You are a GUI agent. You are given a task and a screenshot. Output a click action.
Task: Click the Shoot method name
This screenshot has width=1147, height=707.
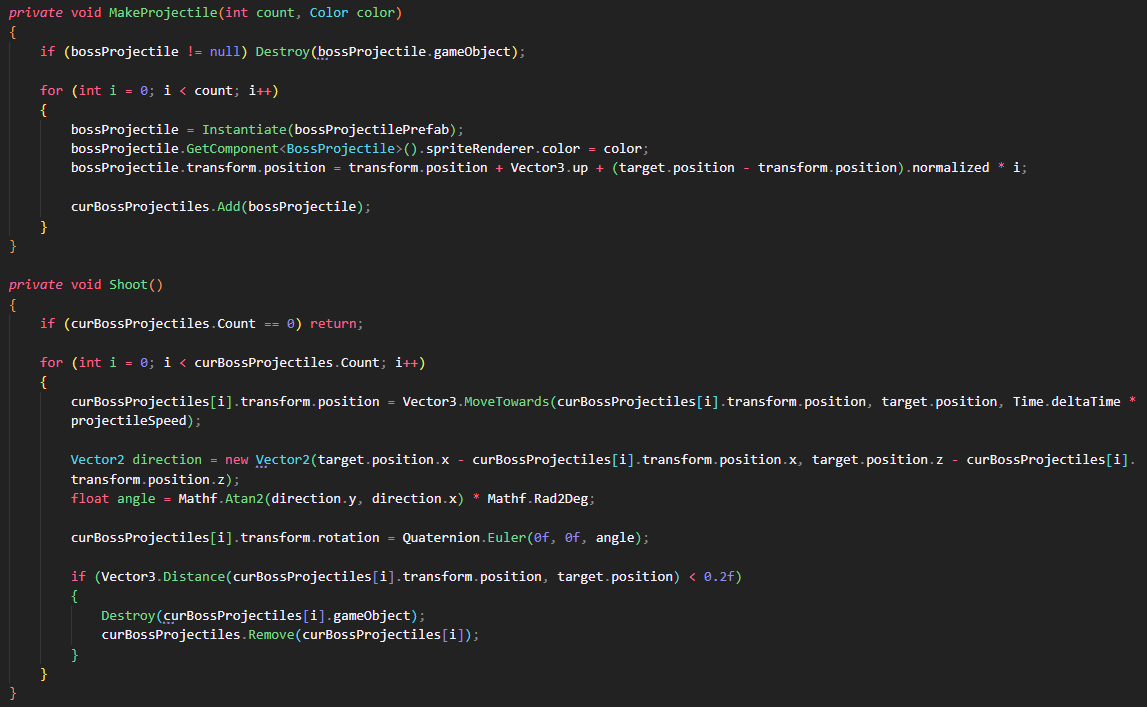128,285
